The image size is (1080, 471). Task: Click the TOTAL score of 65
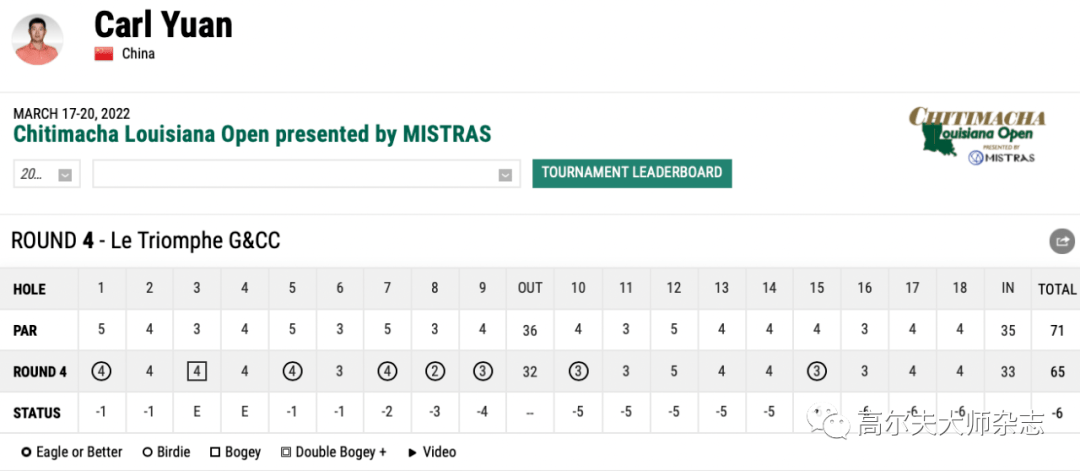(x=1057, y=372)
